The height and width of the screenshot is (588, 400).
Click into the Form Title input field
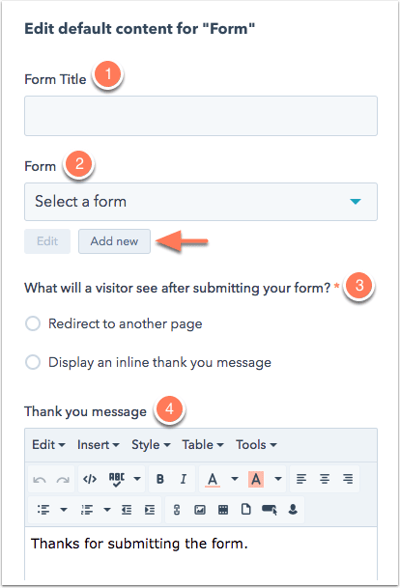(x=201, y=116)
